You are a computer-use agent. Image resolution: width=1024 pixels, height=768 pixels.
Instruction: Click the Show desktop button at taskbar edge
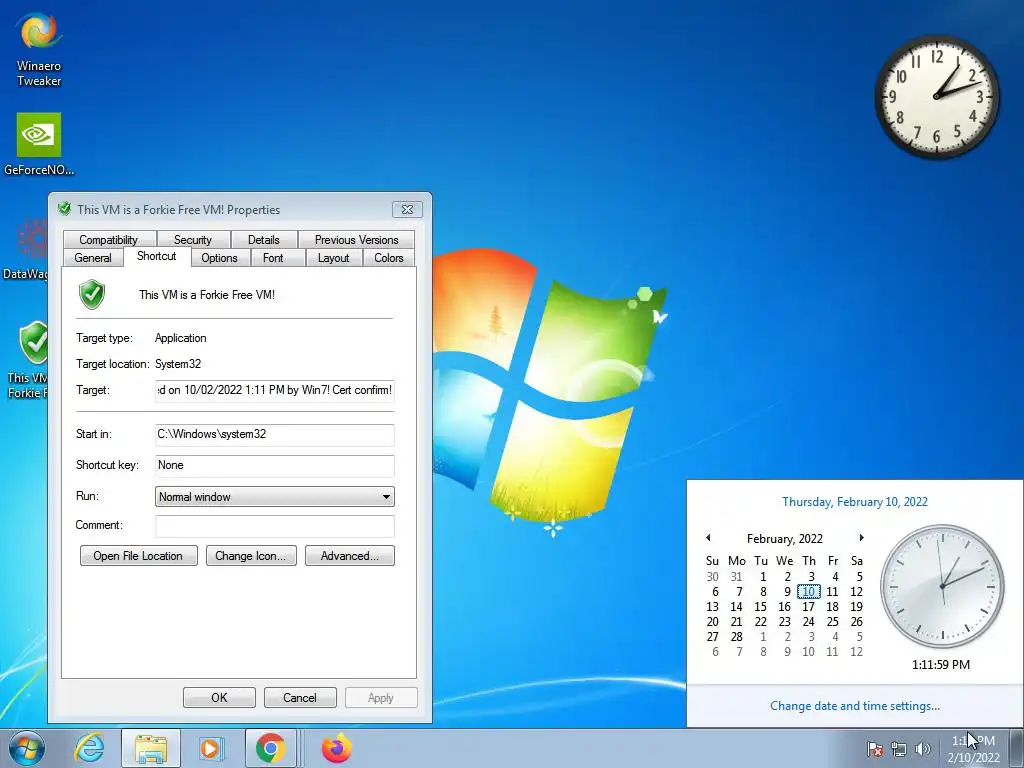tap(1017, 748)
